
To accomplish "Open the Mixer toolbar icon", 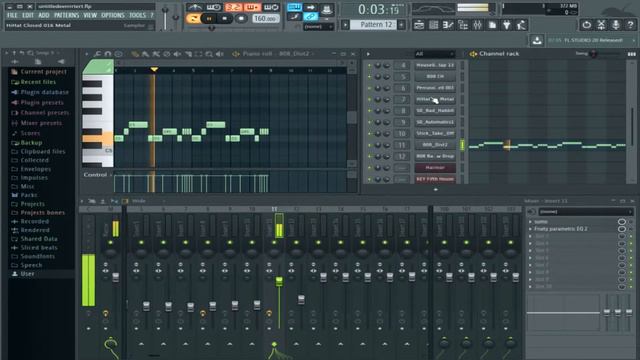I will click(477, 25).
